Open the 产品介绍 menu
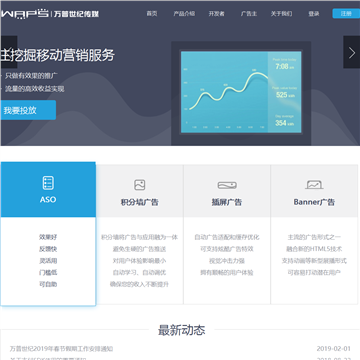 [184, 14]
